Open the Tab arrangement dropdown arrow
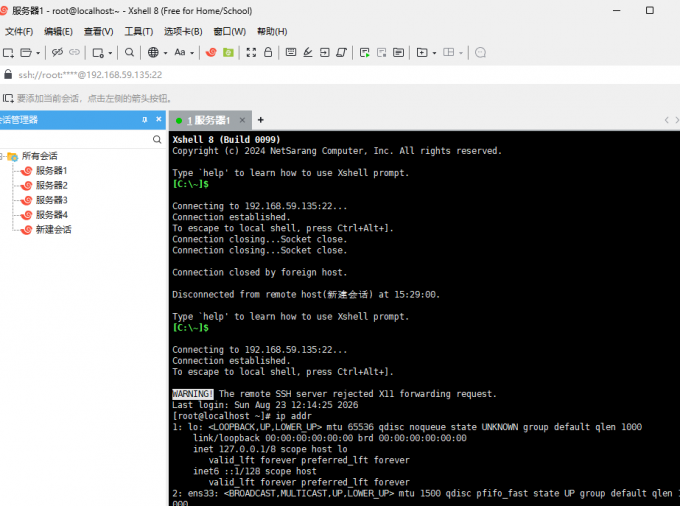Image resolution: width=680 pixels, height=506 pixels. click(461, 53)
